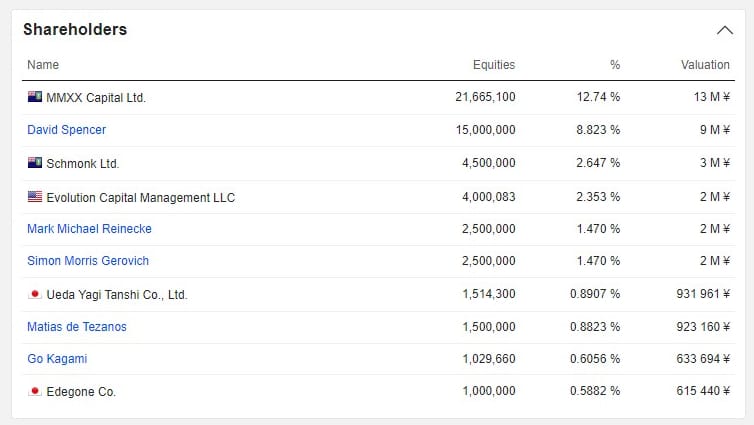Open David Spencer's profile link
Screen dimensions: 754x425
(x=66, y=130)
